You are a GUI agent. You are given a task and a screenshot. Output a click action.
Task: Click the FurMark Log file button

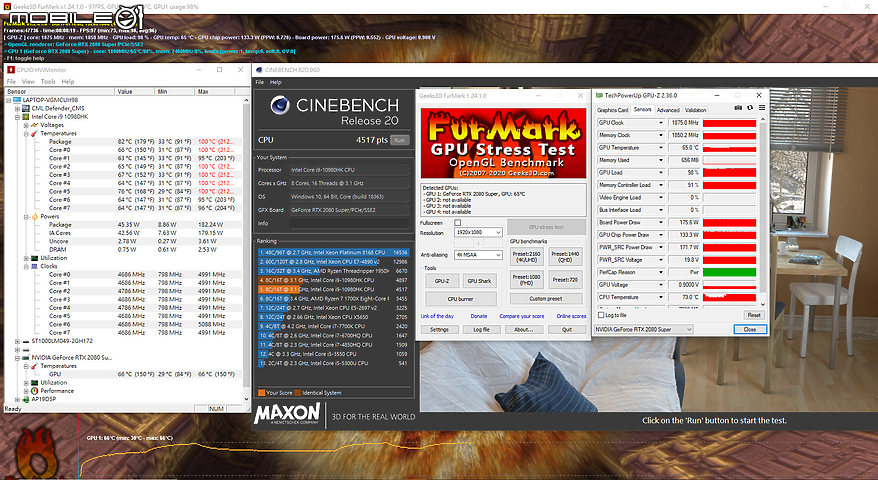[x=482, y=330]
